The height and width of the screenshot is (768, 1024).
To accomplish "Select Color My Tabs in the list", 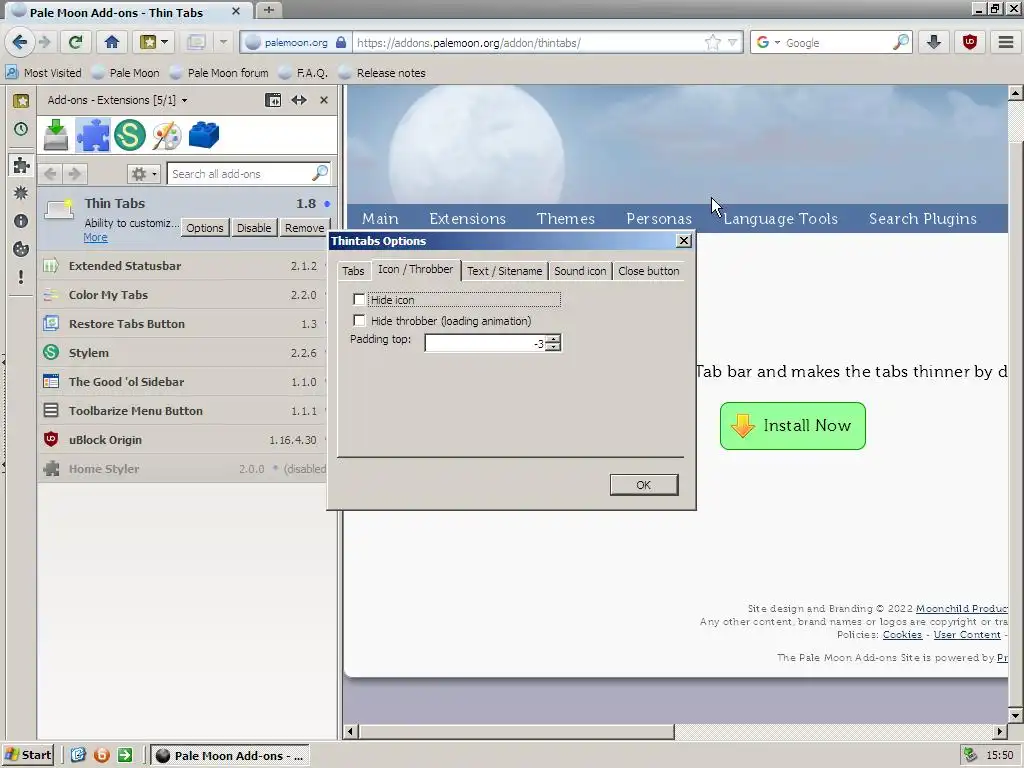I will (183, 295).
